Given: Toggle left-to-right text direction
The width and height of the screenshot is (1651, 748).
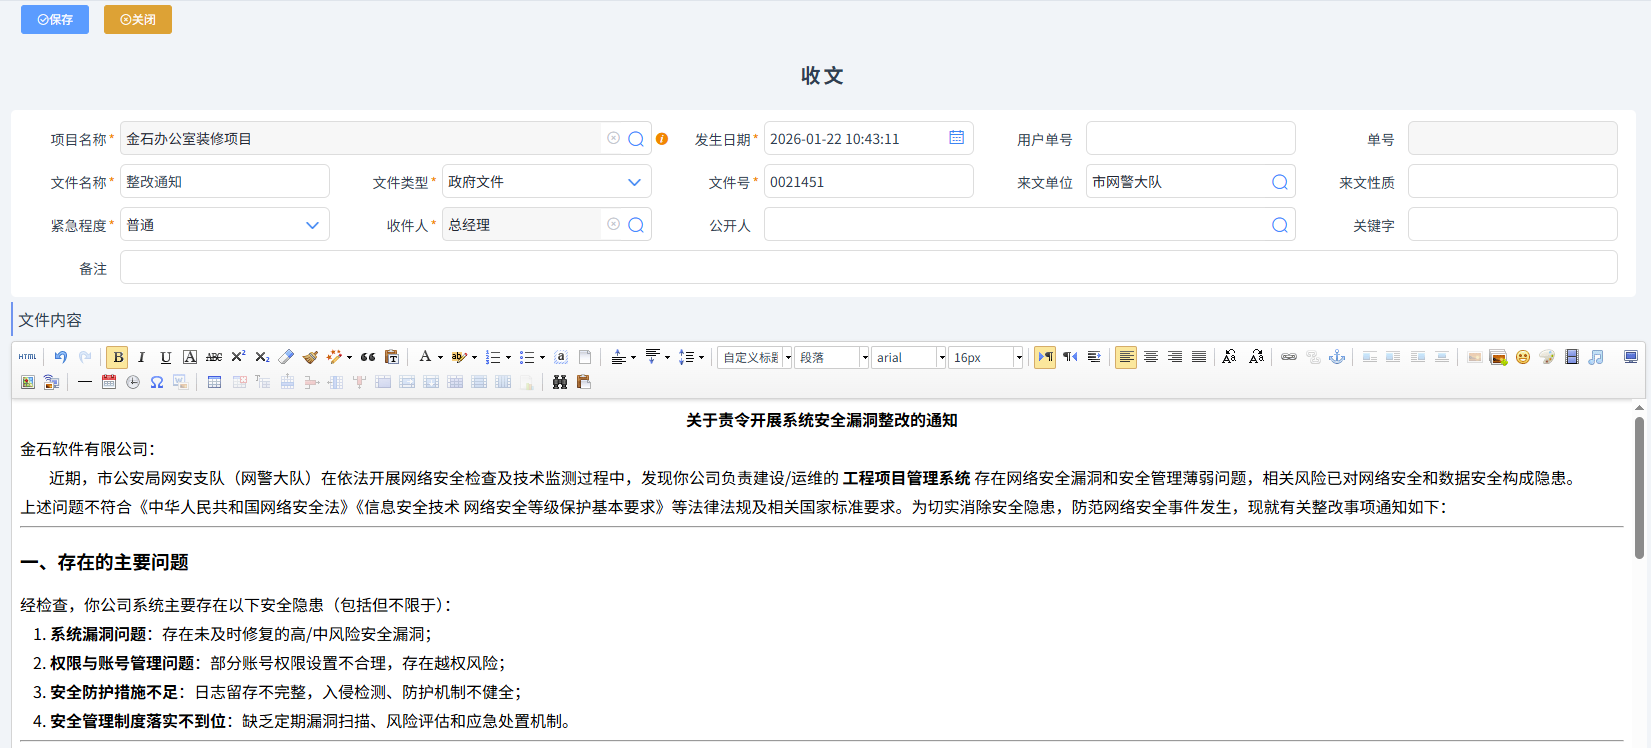Looking at the screenshot, I should pyautogui.click(x=1045, y=357).
